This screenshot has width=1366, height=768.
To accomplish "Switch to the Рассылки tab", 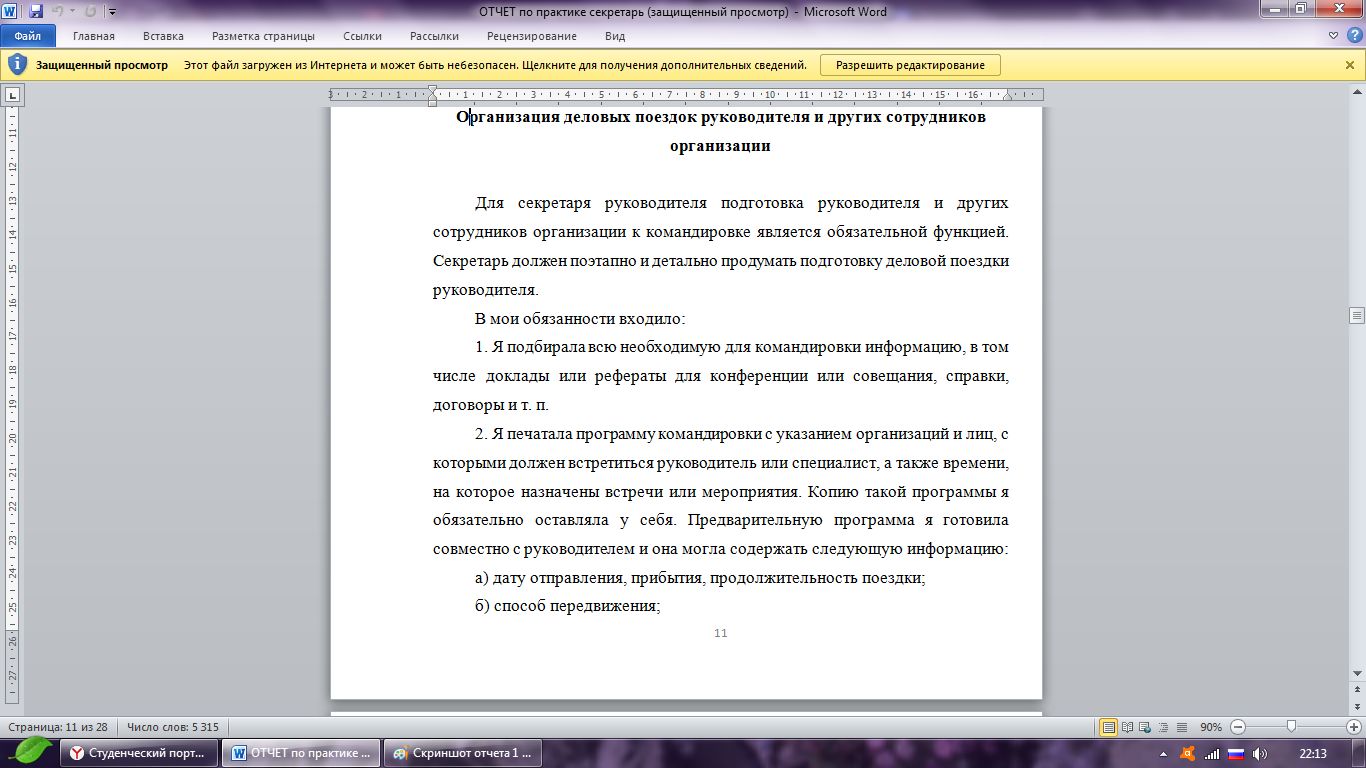I will click(x=434, y=36).
